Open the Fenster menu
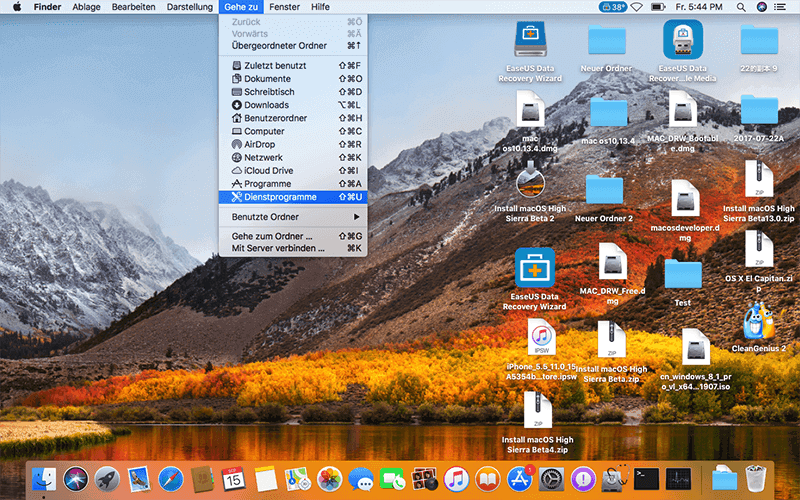Screen dimensions: 800x500 tap(284, 7)
